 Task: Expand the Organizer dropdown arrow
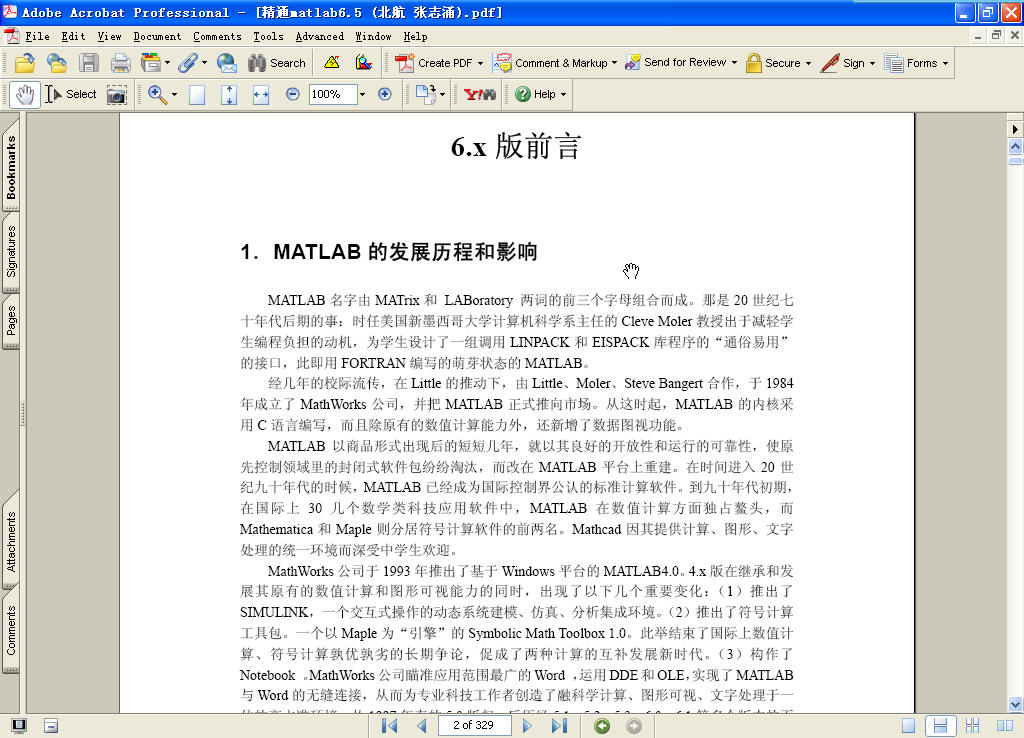167,63
